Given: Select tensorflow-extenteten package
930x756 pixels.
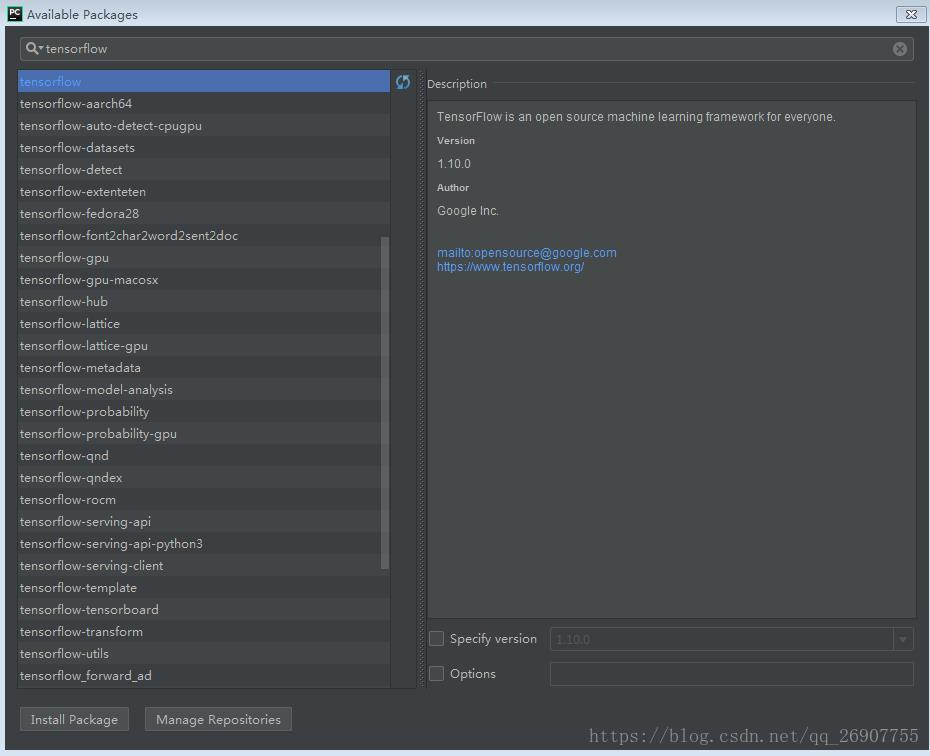Looking at the screenshot, I should coord(203,192).
